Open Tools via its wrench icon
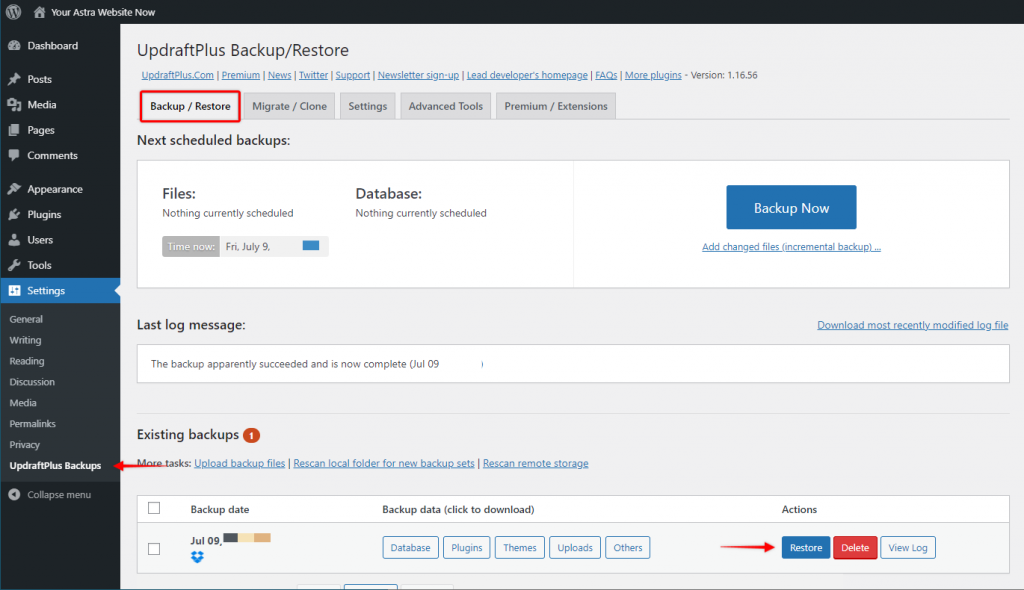 click(15, 264)
